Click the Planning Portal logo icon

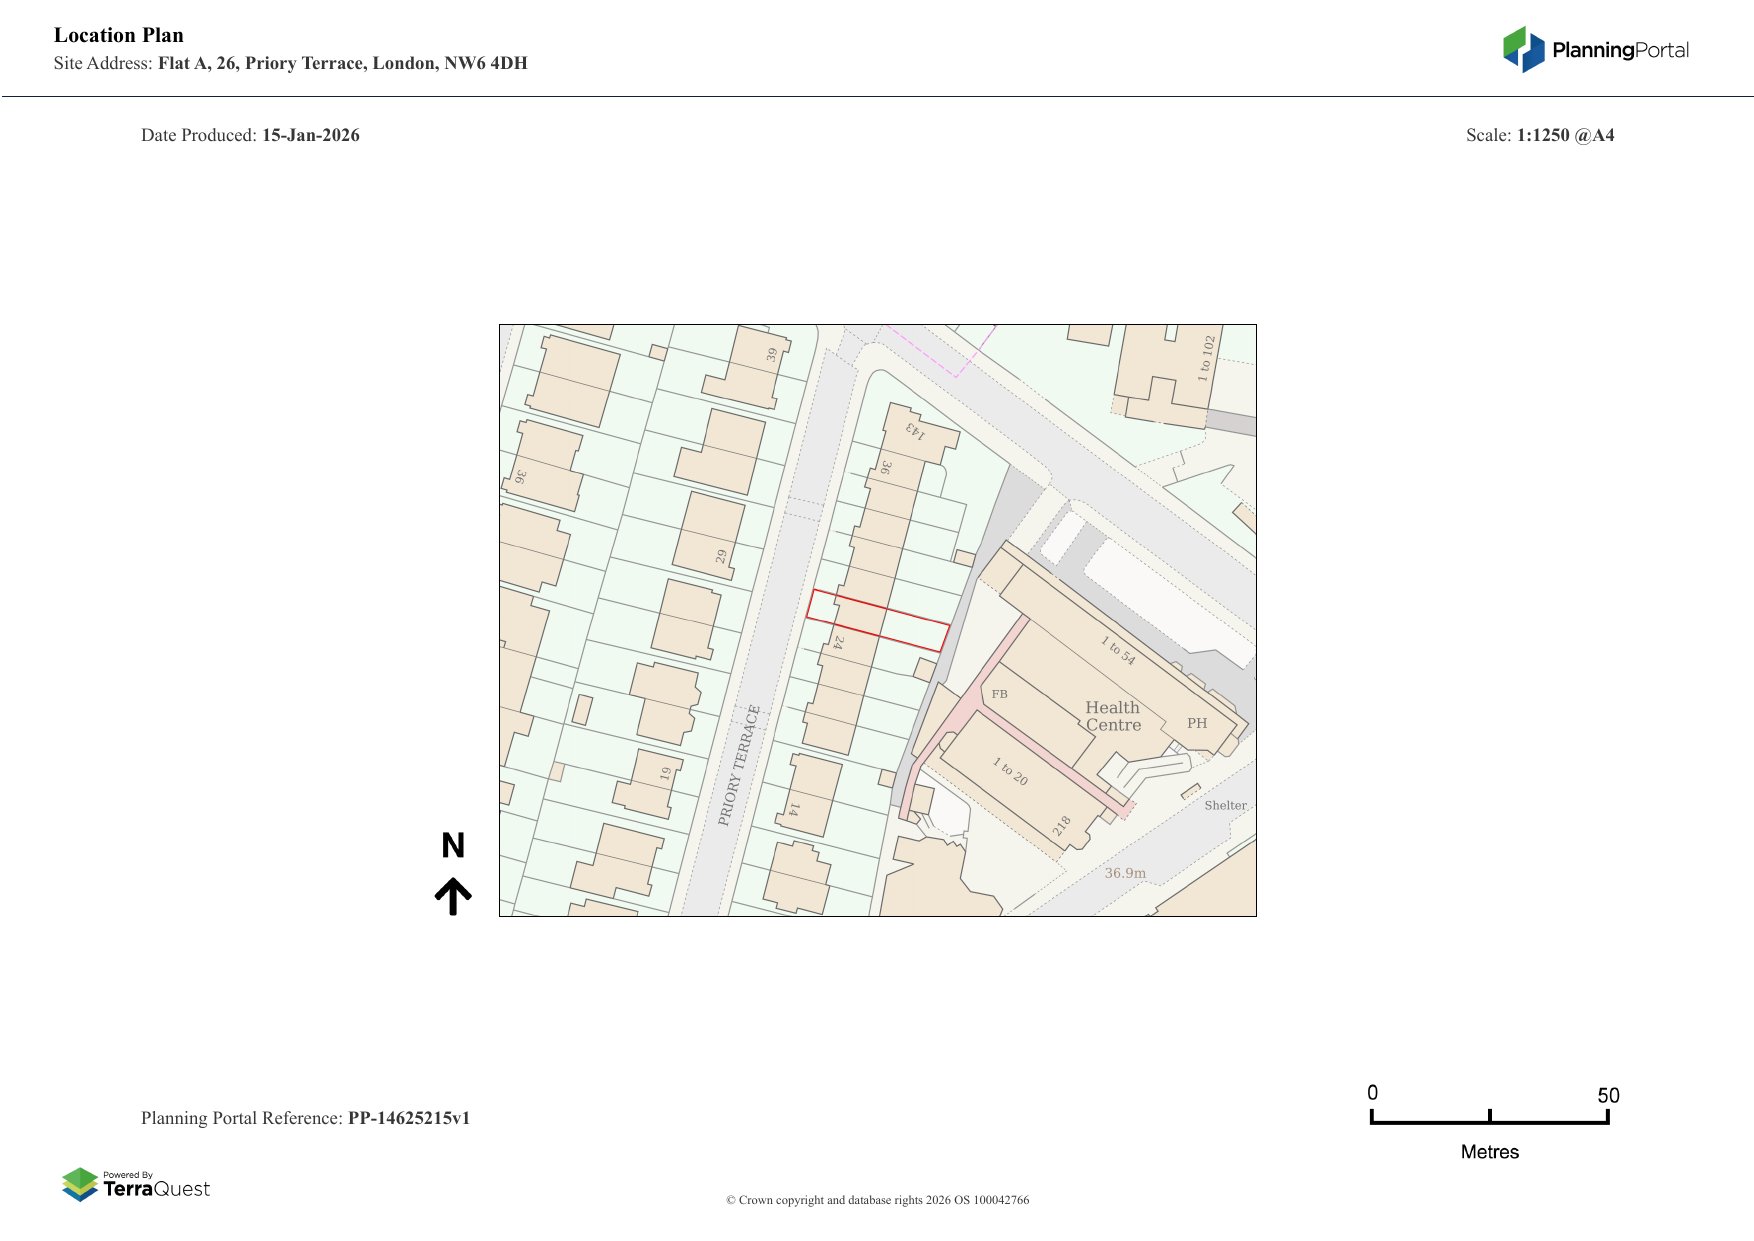pos(1523,49)
